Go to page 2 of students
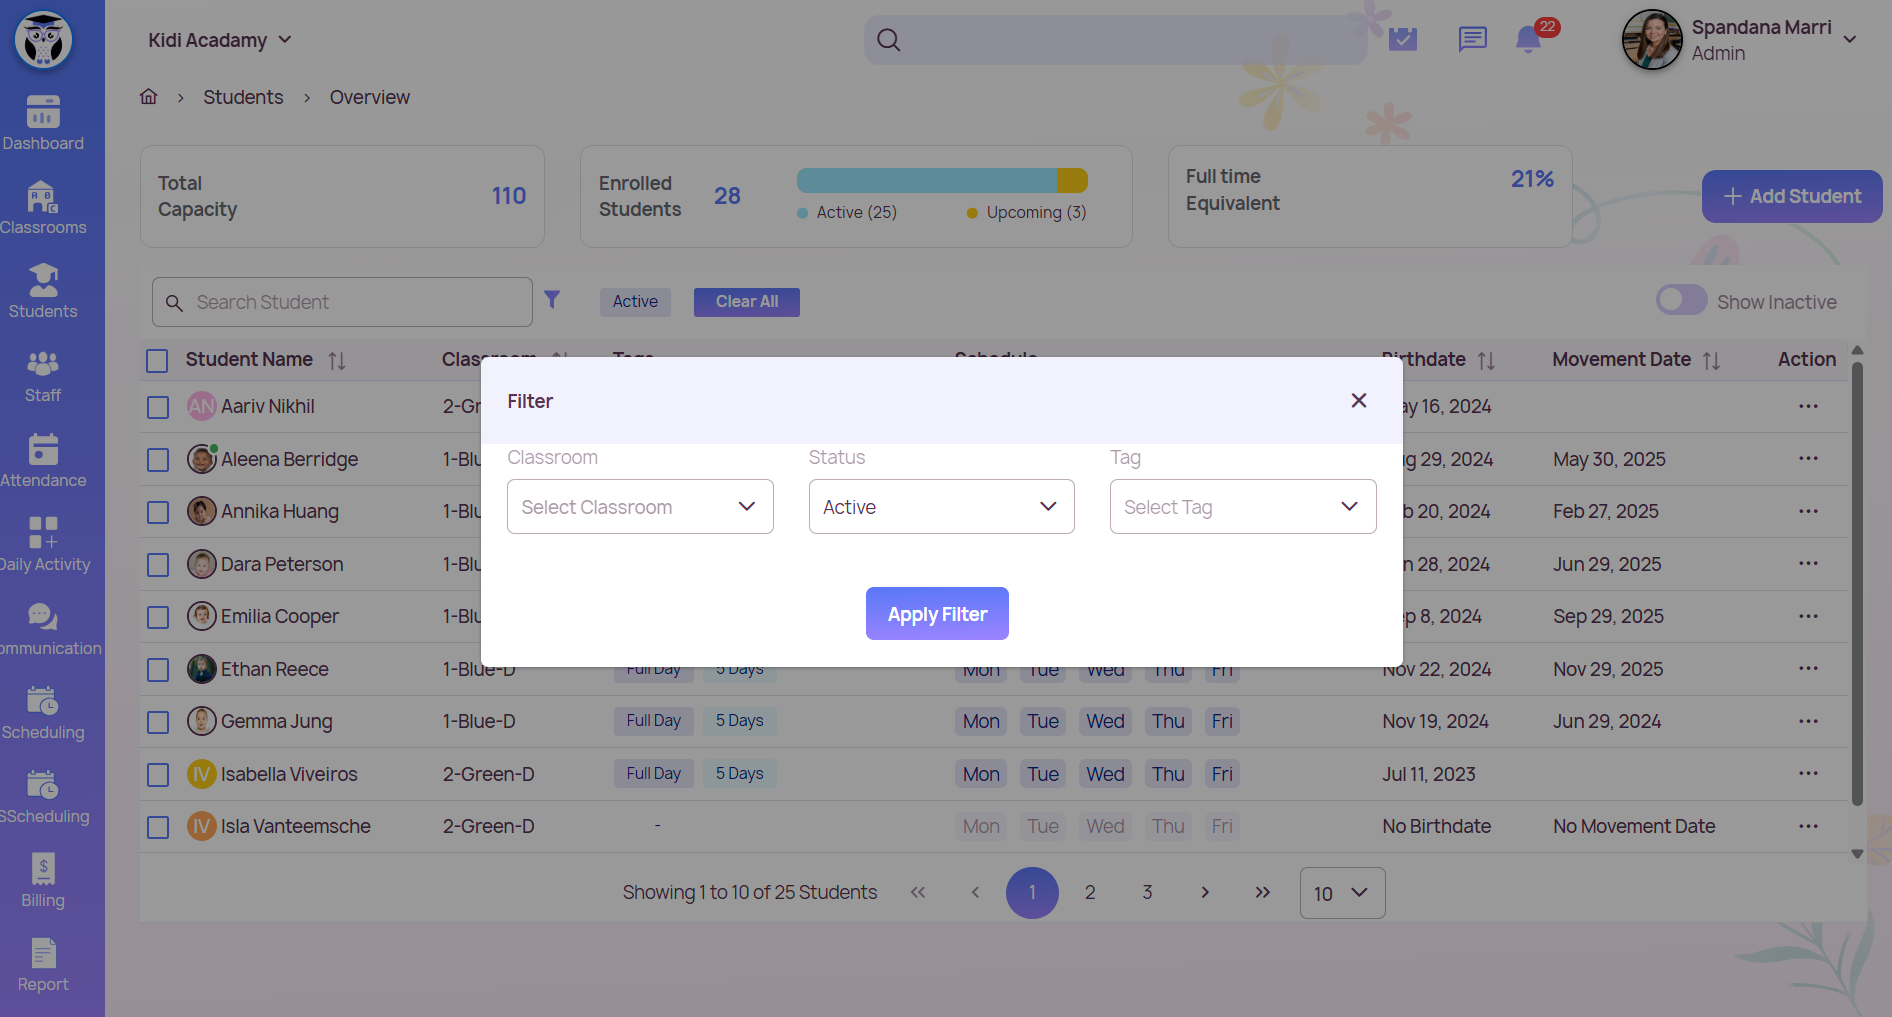This screenshot has width=1892, height=1017. 1090,892
